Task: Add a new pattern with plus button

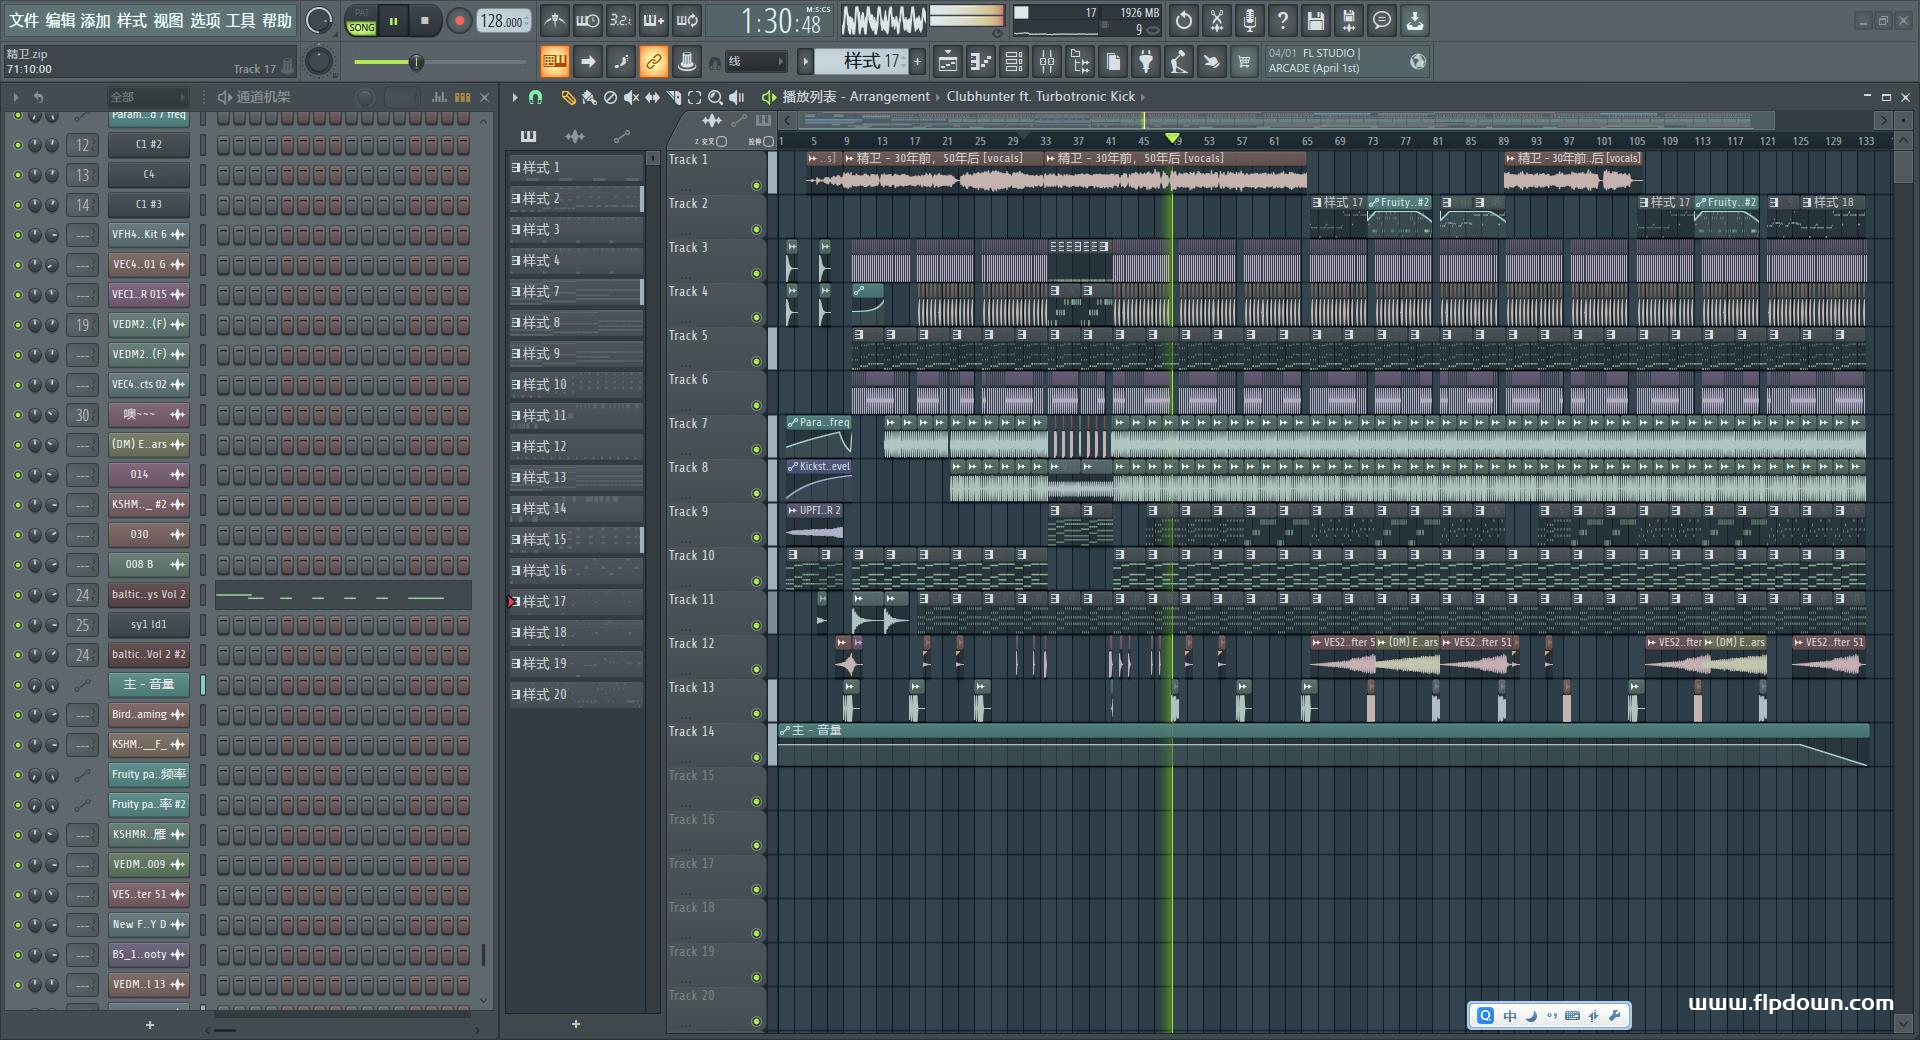Action: (x=917, y=62)
